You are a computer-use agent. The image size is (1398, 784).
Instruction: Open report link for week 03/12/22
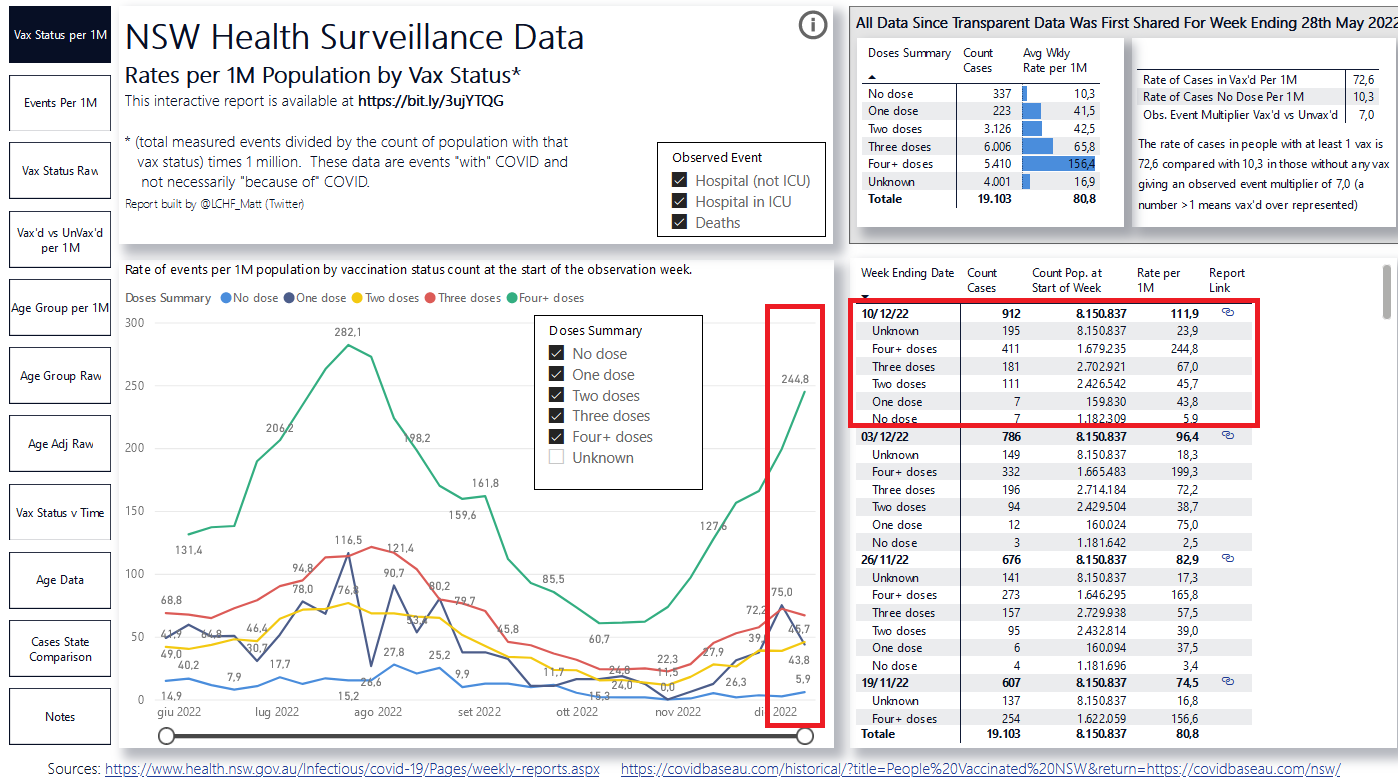1228,436
